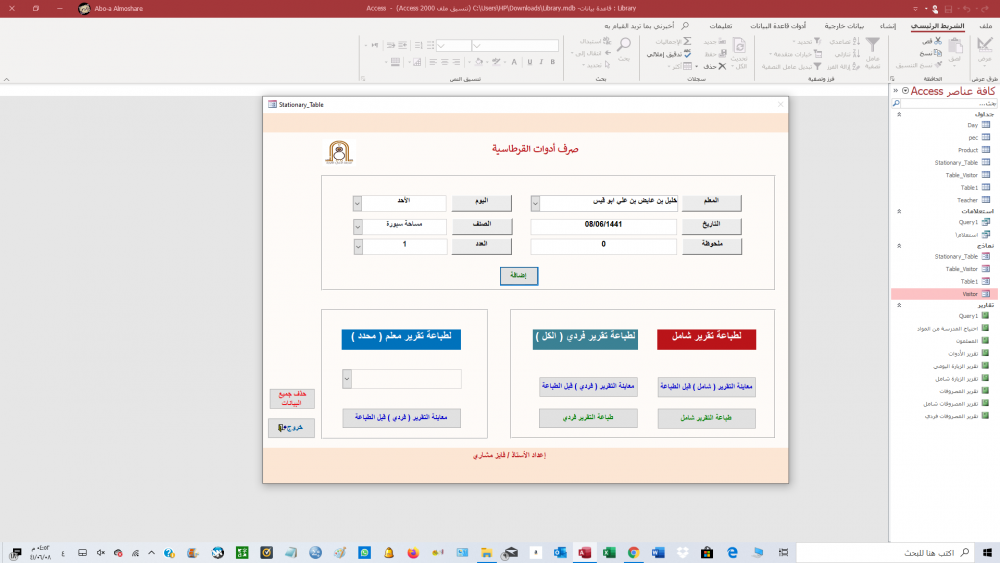Viewport: 1000px width, 563px height.
Task: Open Word from the taskbar
Action: pos(658,553)
